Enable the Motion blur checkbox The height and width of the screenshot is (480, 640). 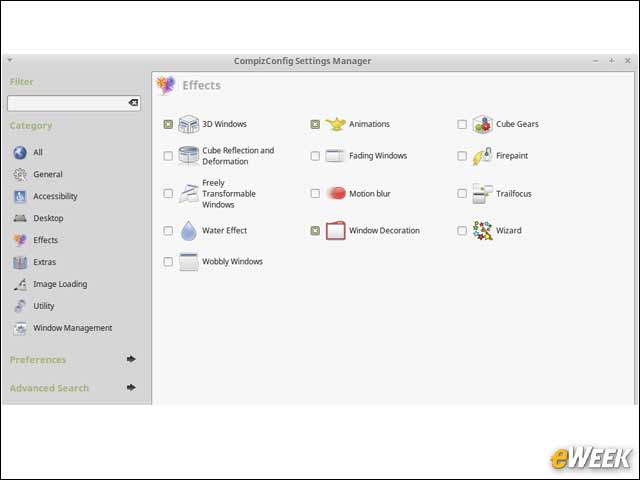(315, 193)
